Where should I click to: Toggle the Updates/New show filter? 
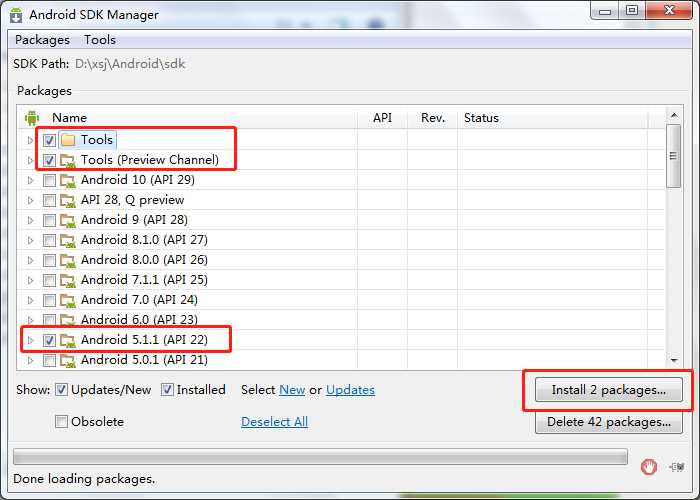61,390
